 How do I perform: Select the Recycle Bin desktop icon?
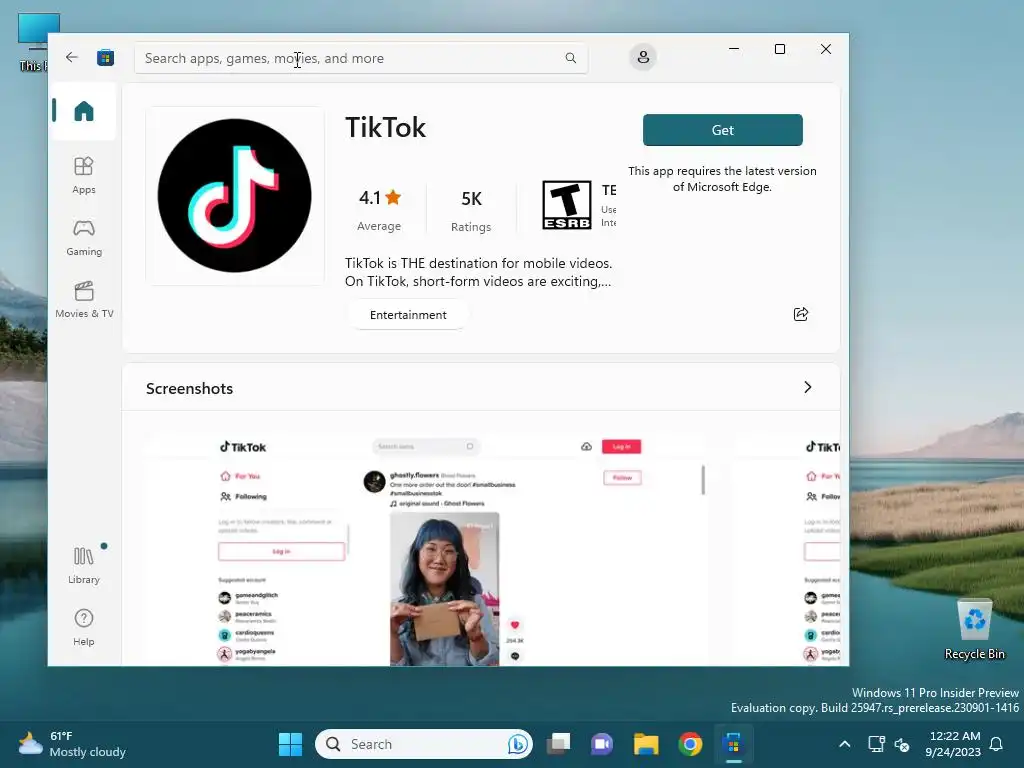(x=974, y=630)
